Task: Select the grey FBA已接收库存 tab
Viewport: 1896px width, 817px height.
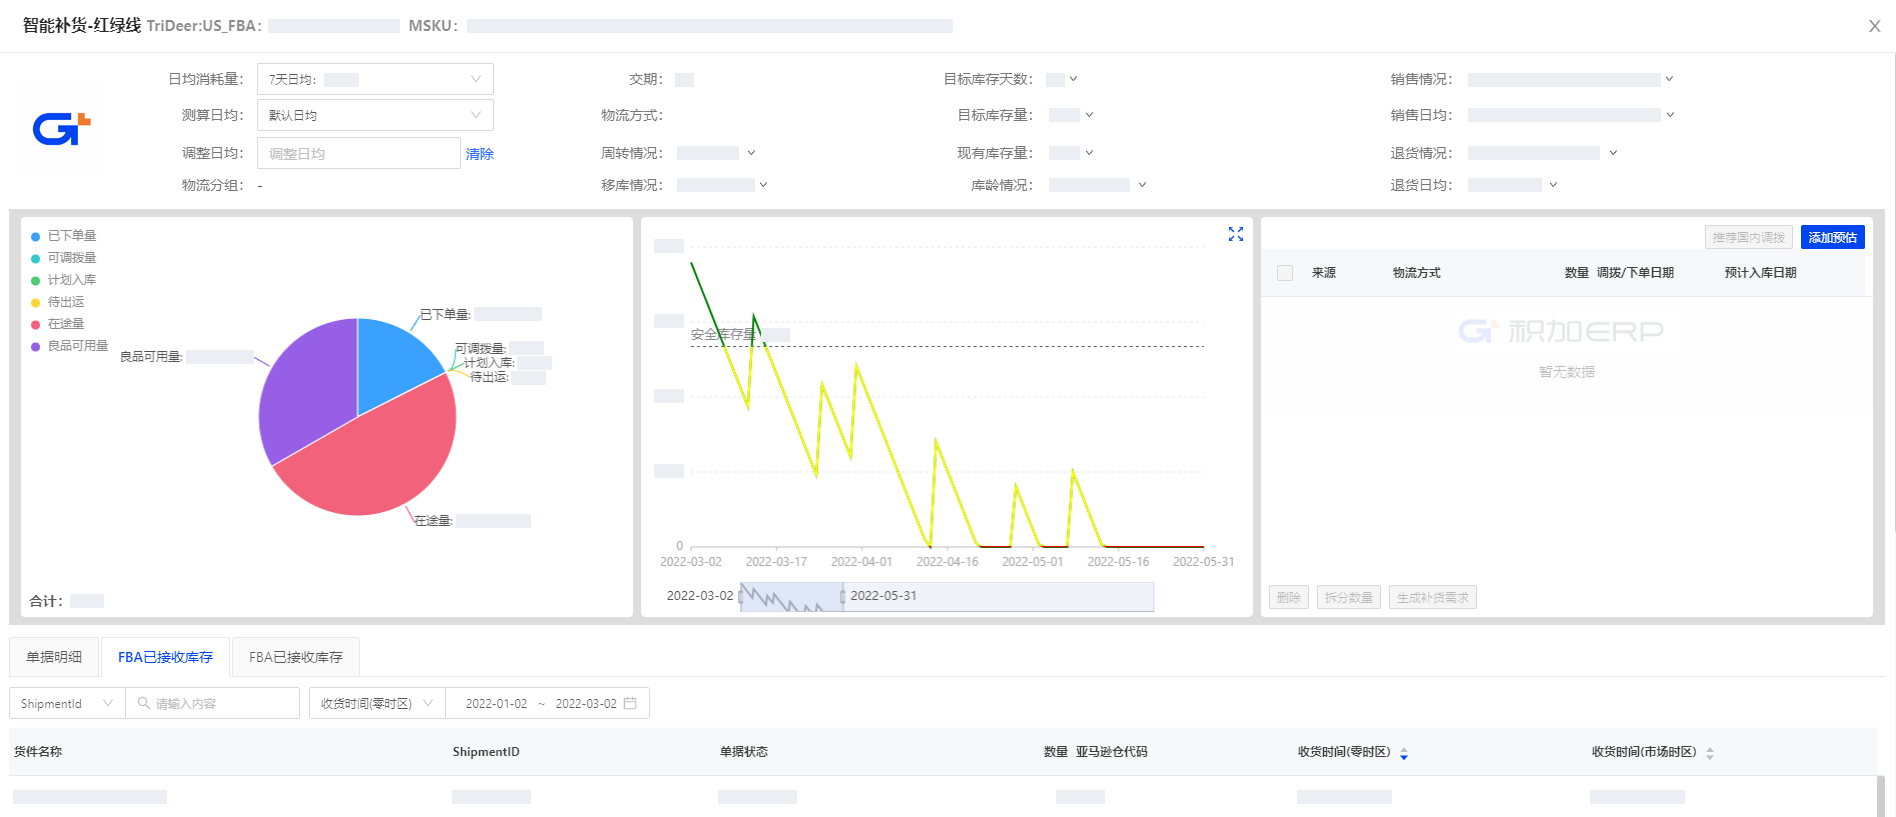Action: coord(296,657)
